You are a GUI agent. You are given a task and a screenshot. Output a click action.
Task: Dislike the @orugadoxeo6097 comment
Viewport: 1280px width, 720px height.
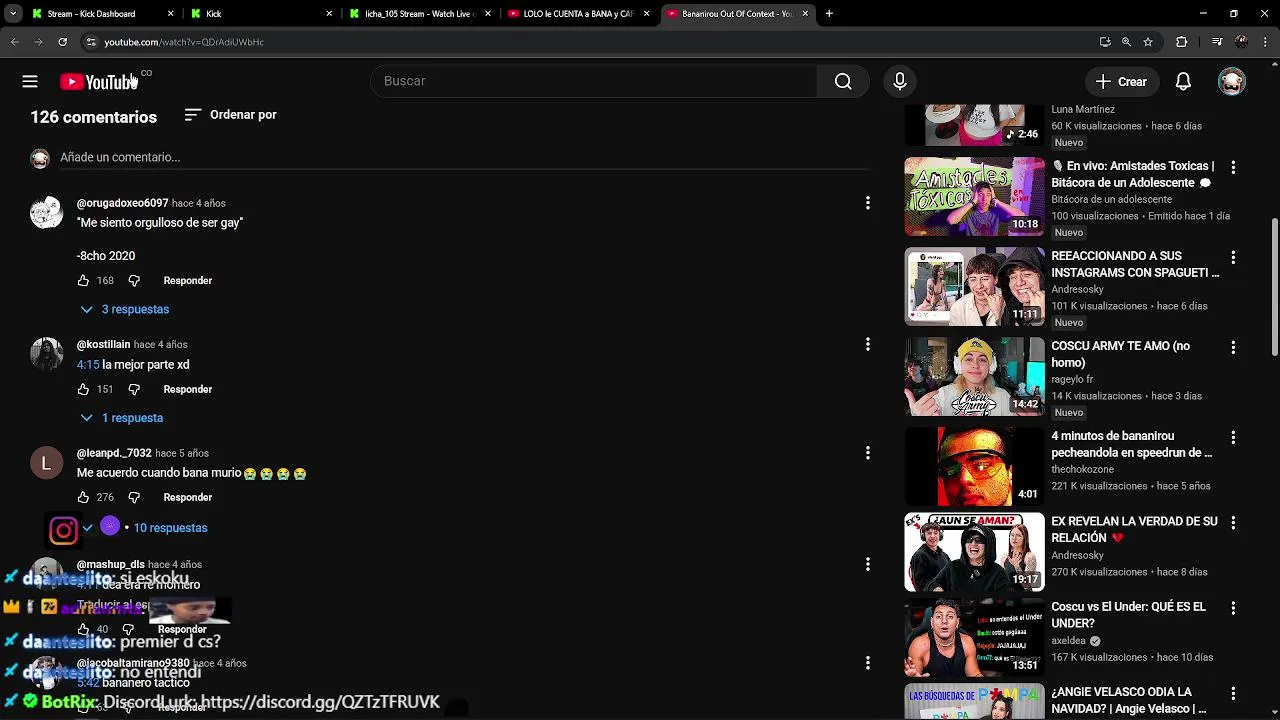[134, 281]
